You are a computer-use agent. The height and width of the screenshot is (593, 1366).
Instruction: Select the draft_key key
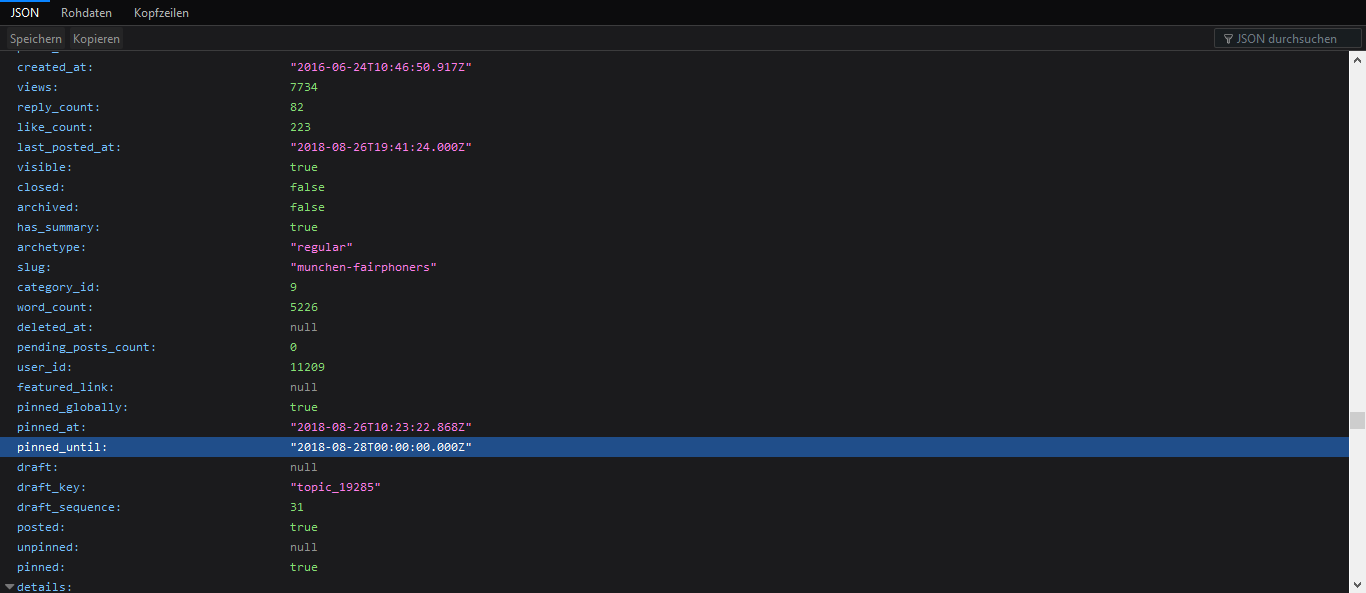(51, 487)
